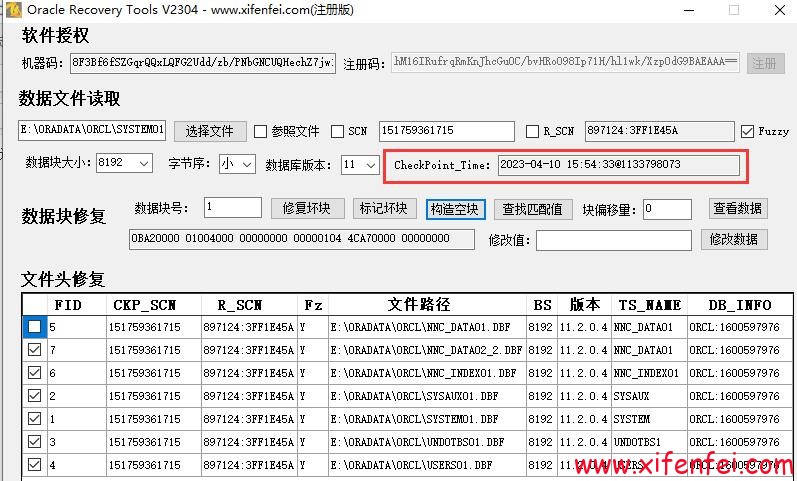This screenshot has height=481, width=797.
Task: Click the empty 修改值 input field
Action: (x=614, y=240)
